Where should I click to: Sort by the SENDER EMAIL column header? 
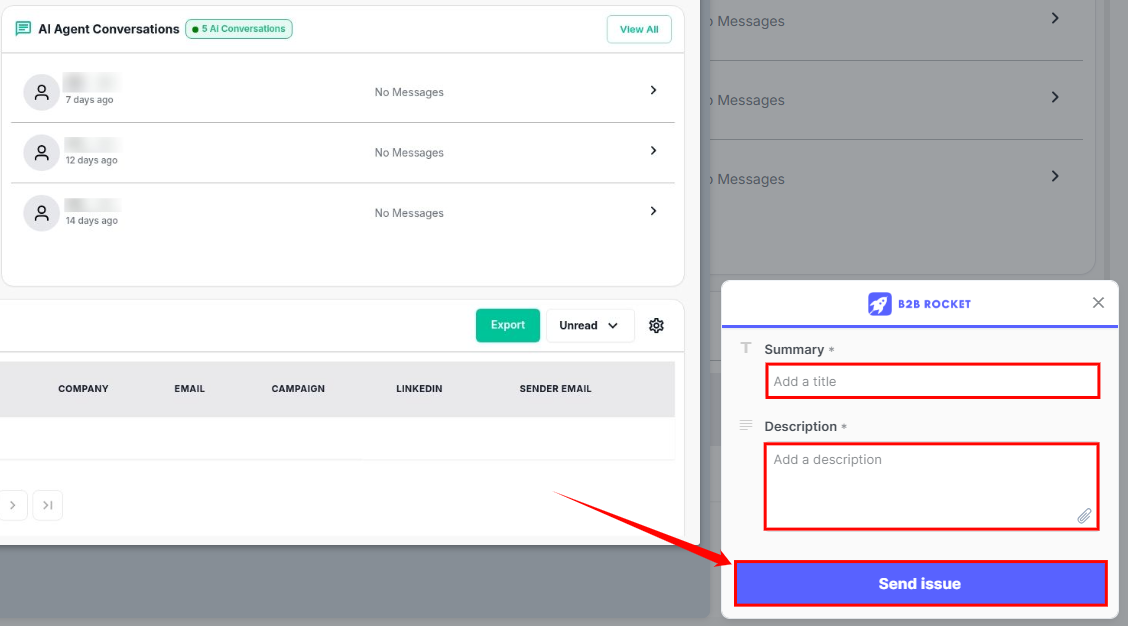[555, 389]
